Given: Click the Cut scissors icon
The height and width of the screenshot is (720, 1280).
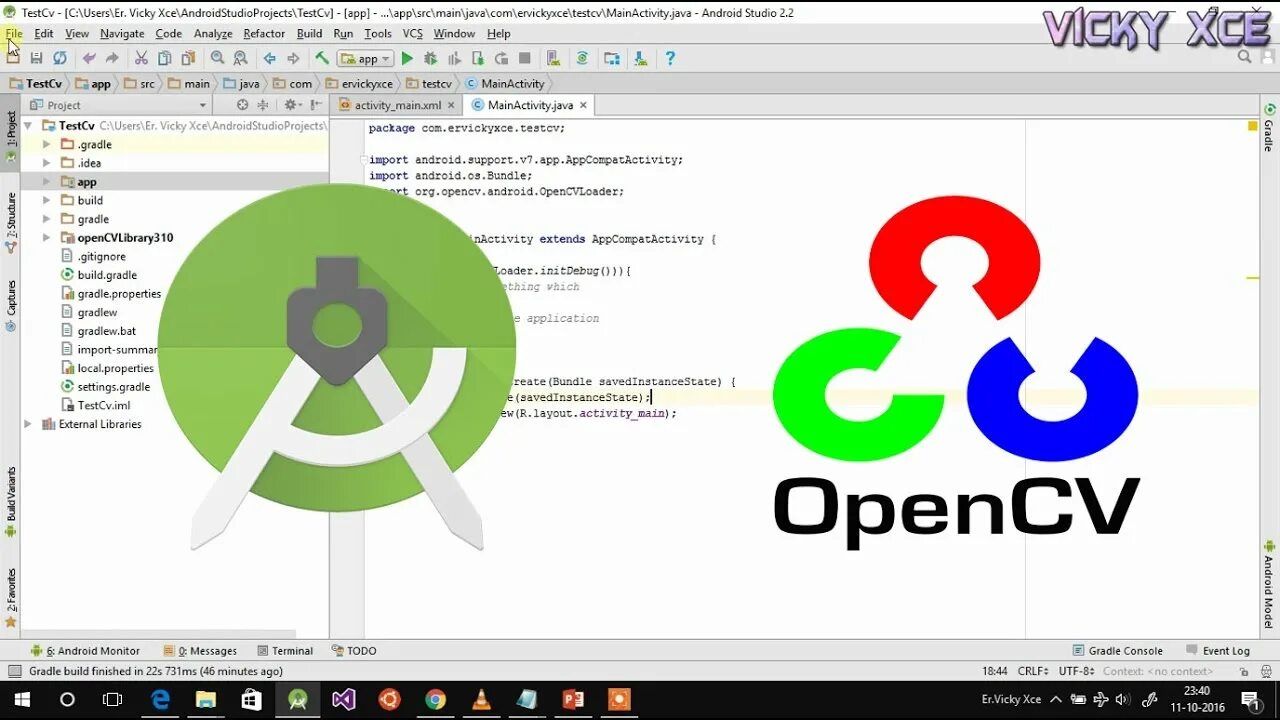Looking at the screenshot, I should [x=141, y=59].
